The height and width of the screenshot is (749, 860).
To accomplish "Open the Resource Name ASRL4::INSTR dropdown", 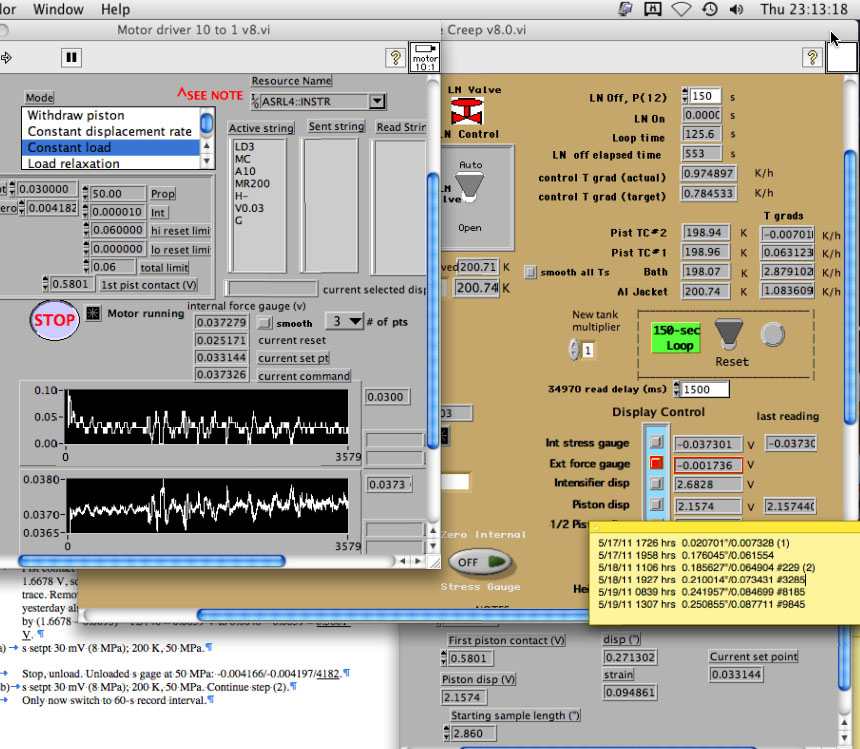I will 376,101.
